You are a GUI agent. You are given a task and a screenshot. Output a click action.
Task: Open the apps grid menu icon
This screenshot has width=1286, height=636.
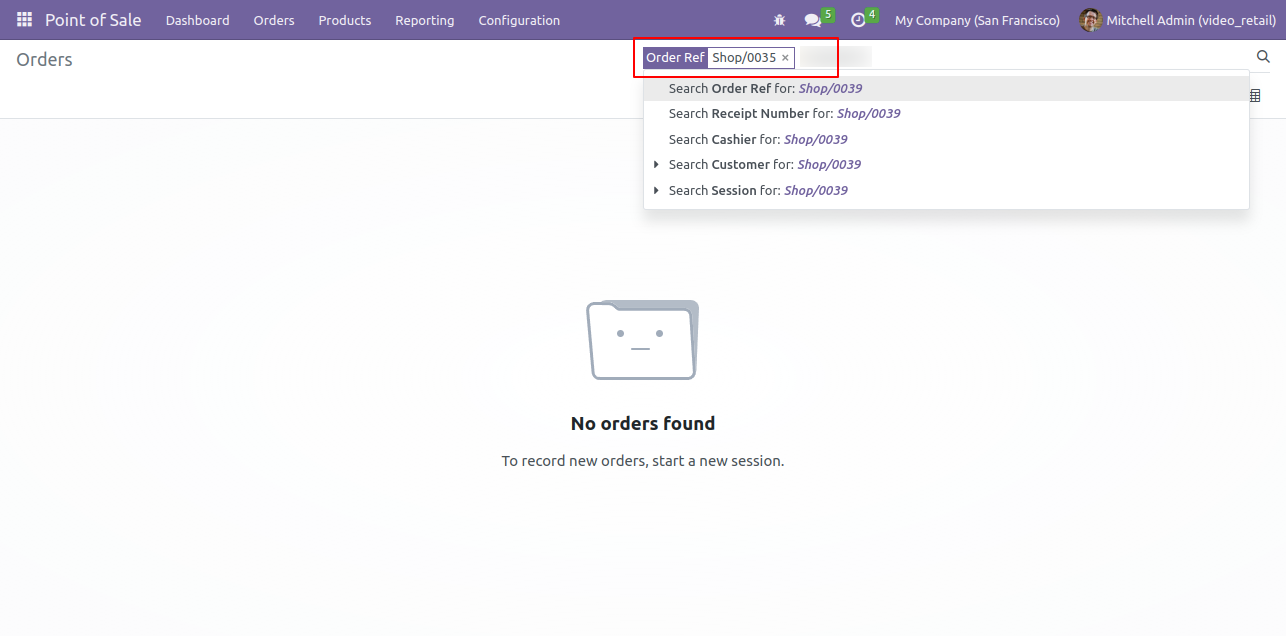pyautogui.click(x=24, y=20)
